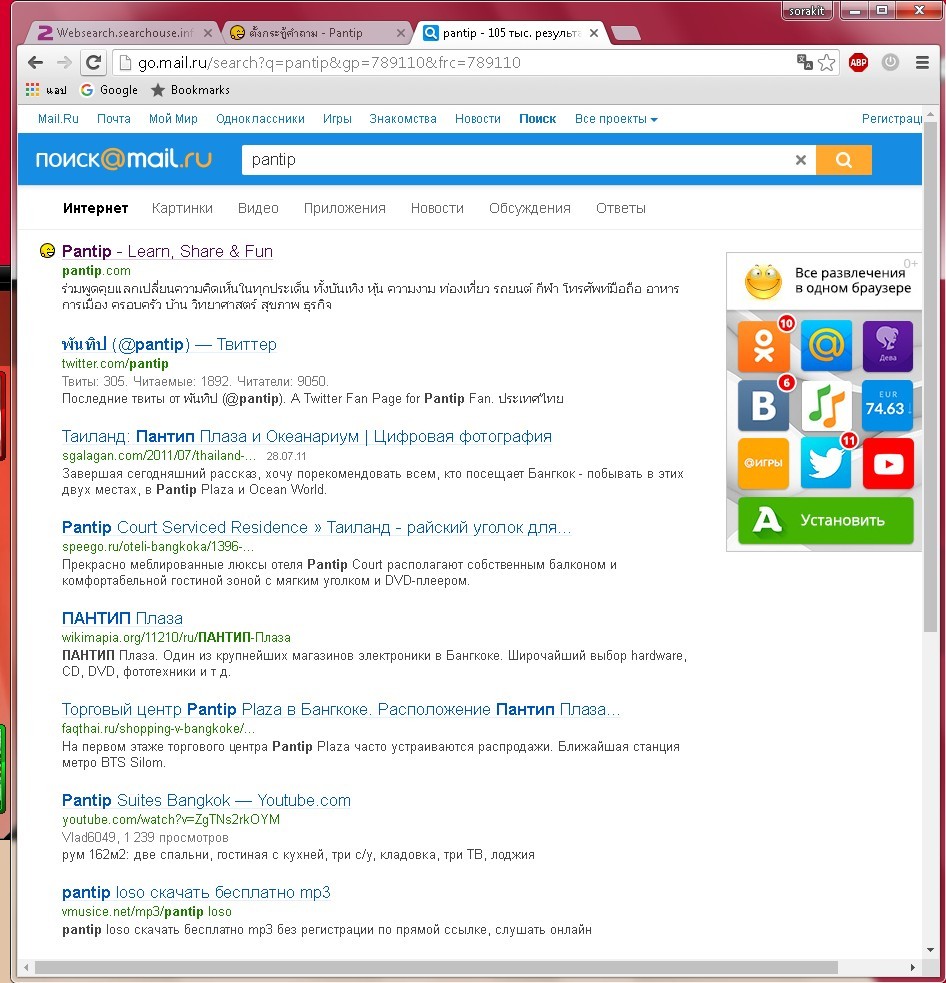
Task: Click the blue @ mail icon in the widget
Action: [x=826, y=345]
